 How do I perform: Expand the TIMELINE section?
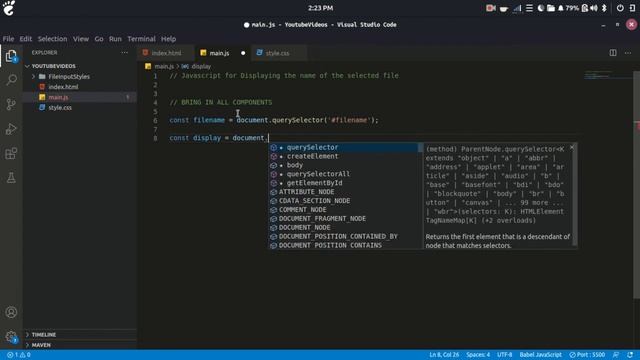[x=44, y=335]
